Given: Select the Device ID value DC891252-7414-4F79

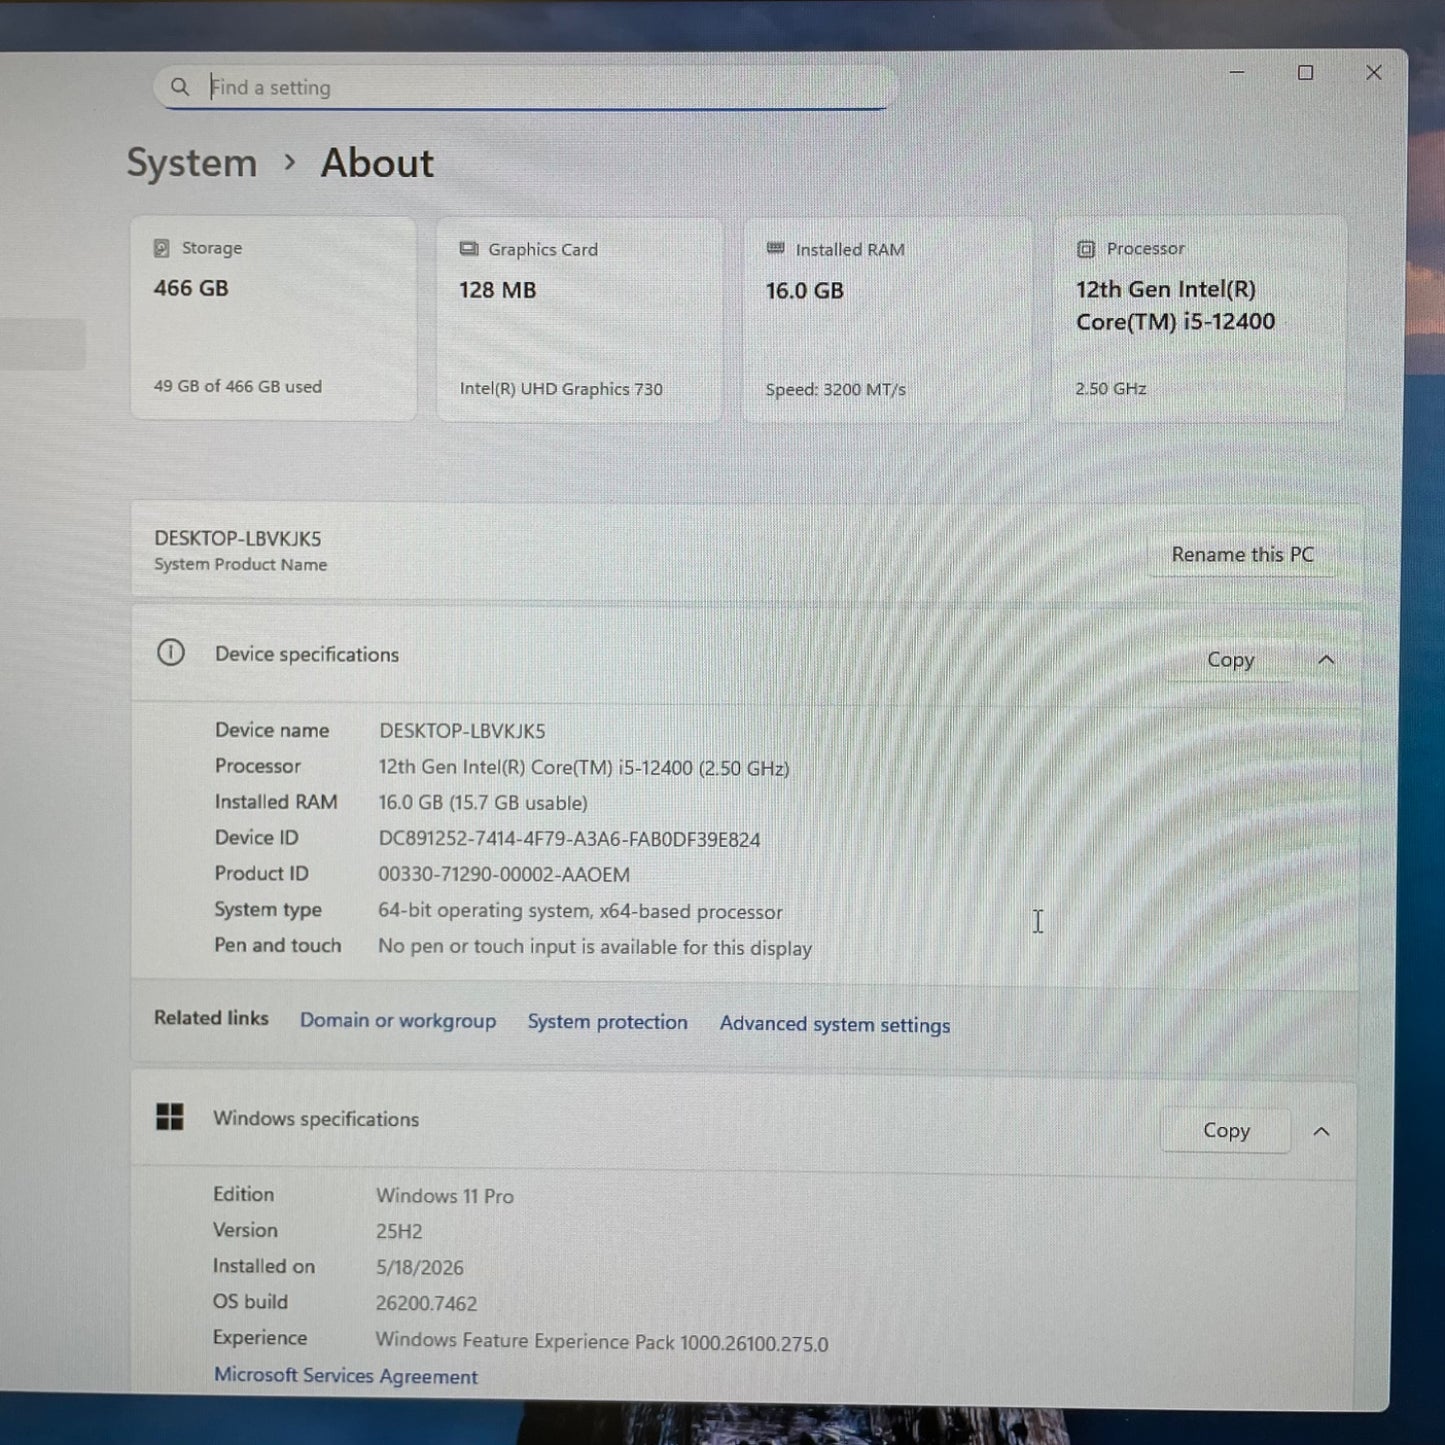Looking at the screenshot, I should click(x=569, y=839).
